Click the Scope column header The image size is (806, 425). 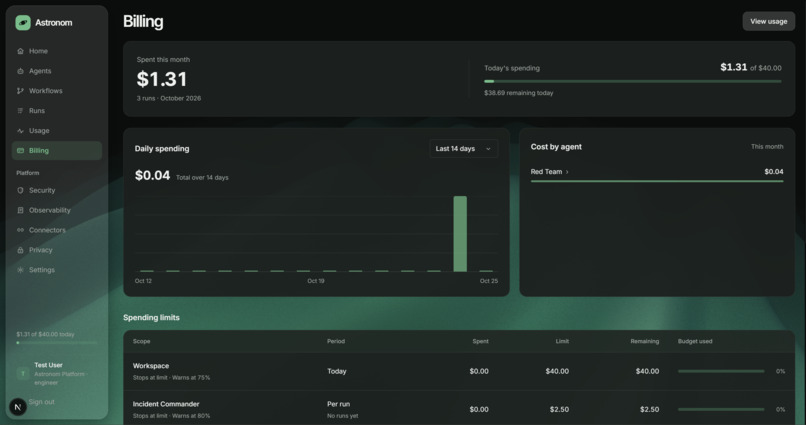click(x=141, y=341)
